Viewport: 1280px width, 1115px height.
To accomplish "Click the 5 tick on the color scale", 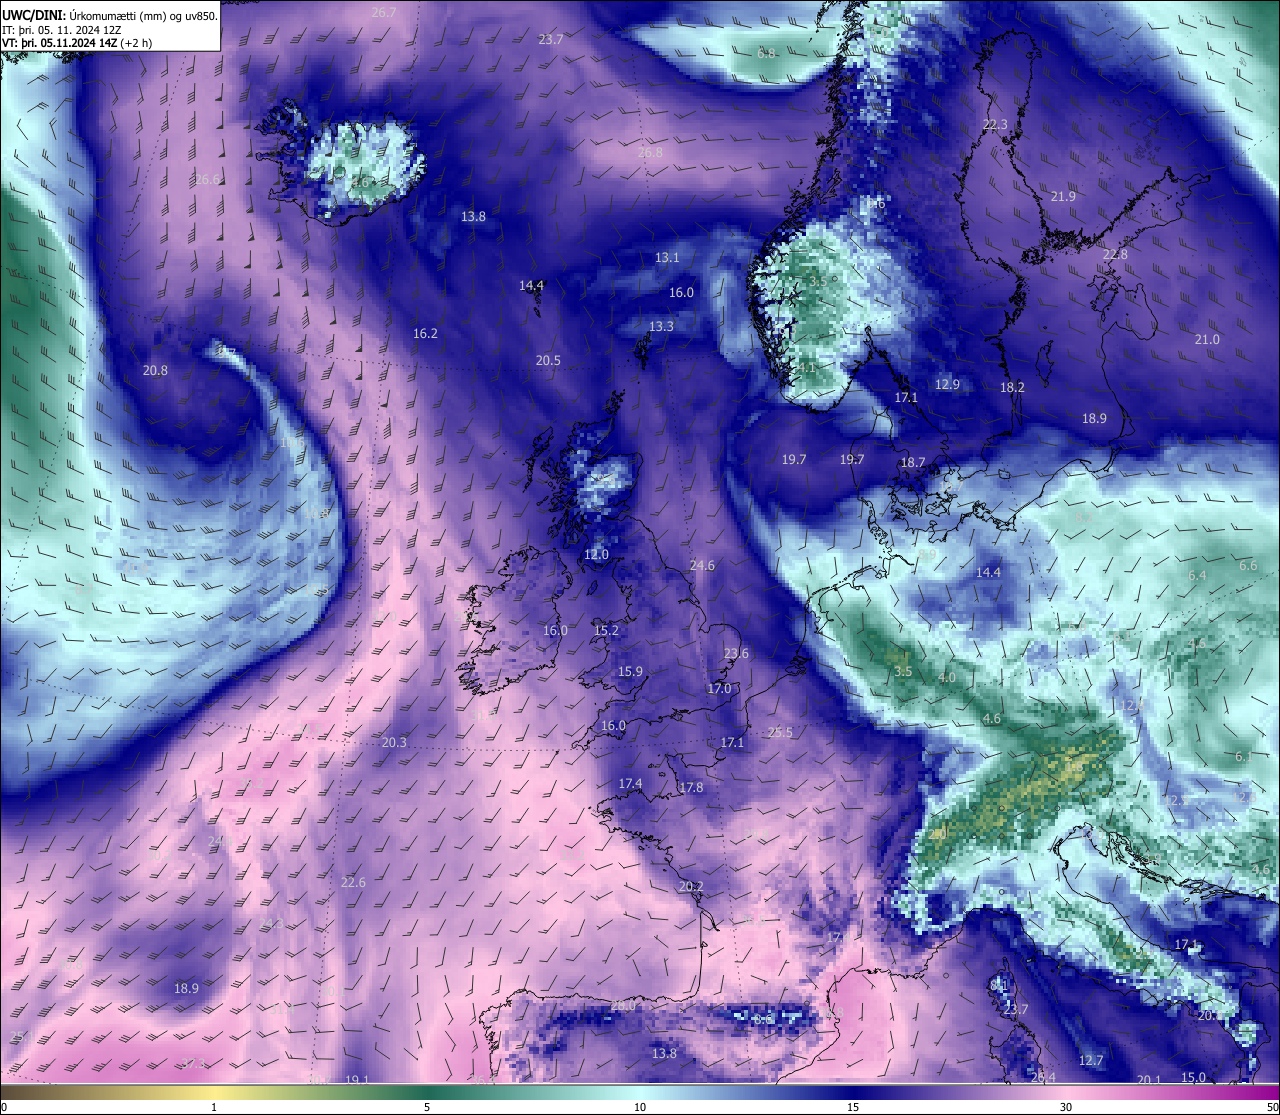I will coord(427,1107).
